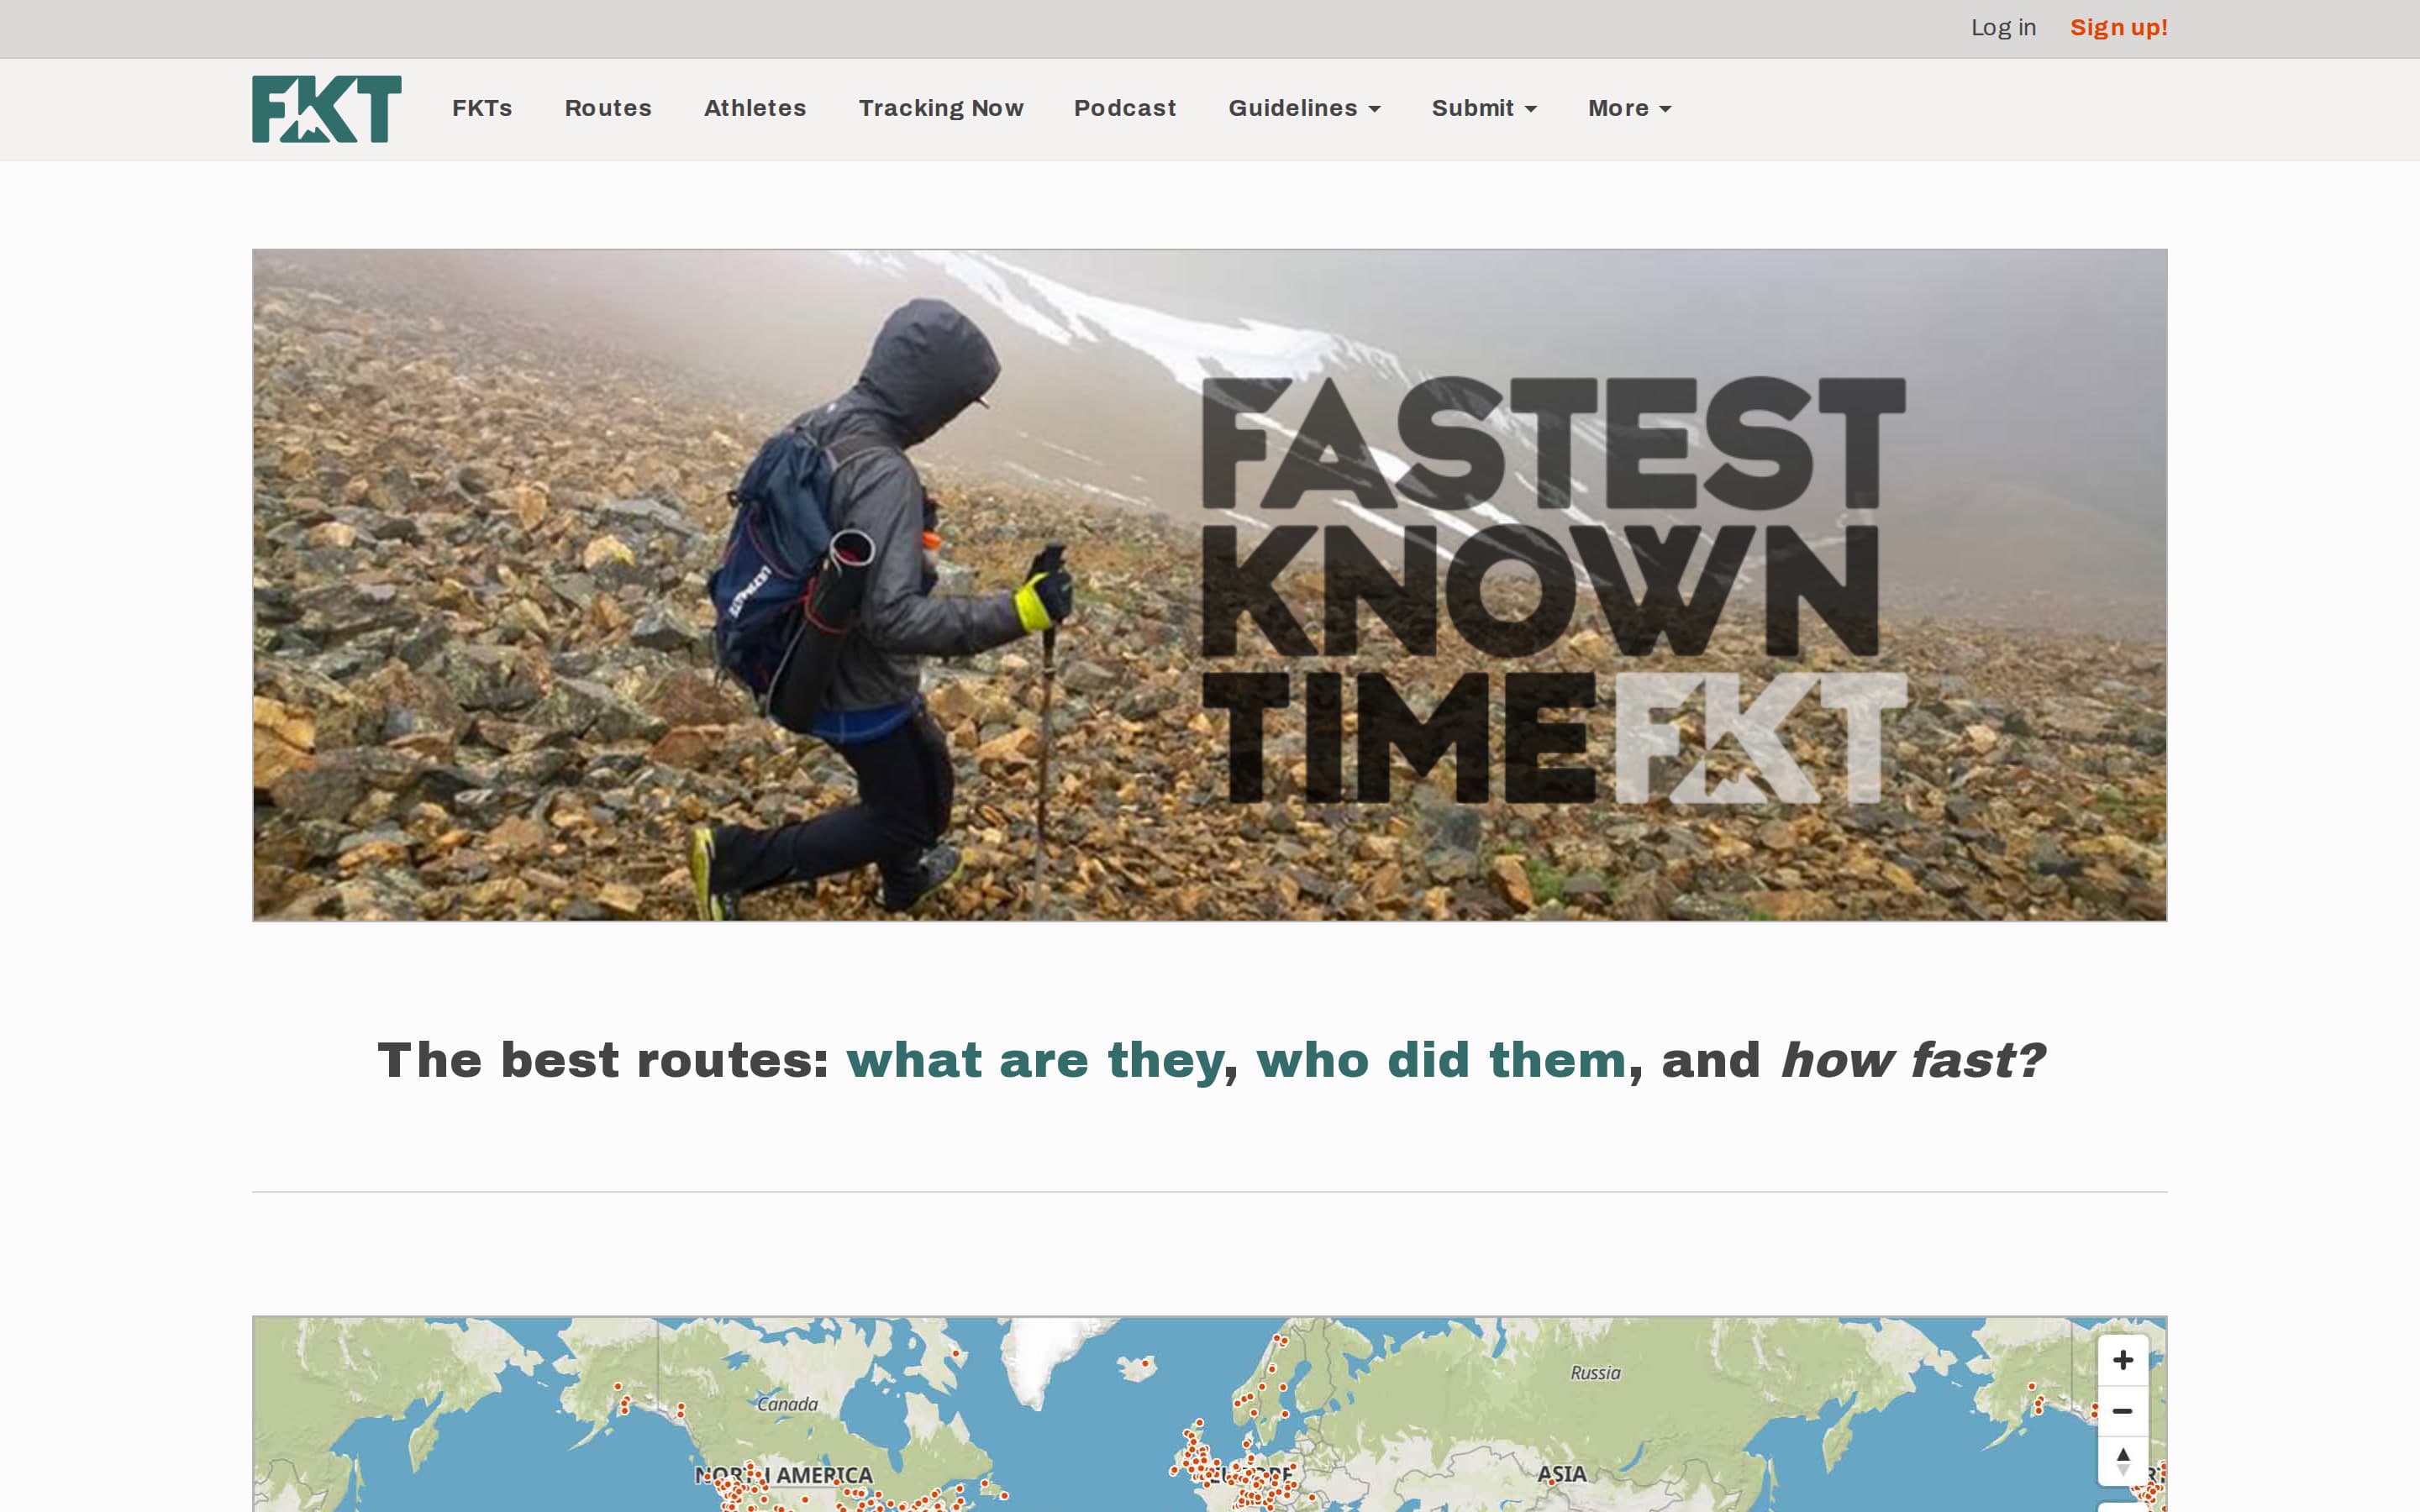The image size is (2420, 1512).
Task: Expand the More dropdown menu
Action: [x=1629, y=108]
